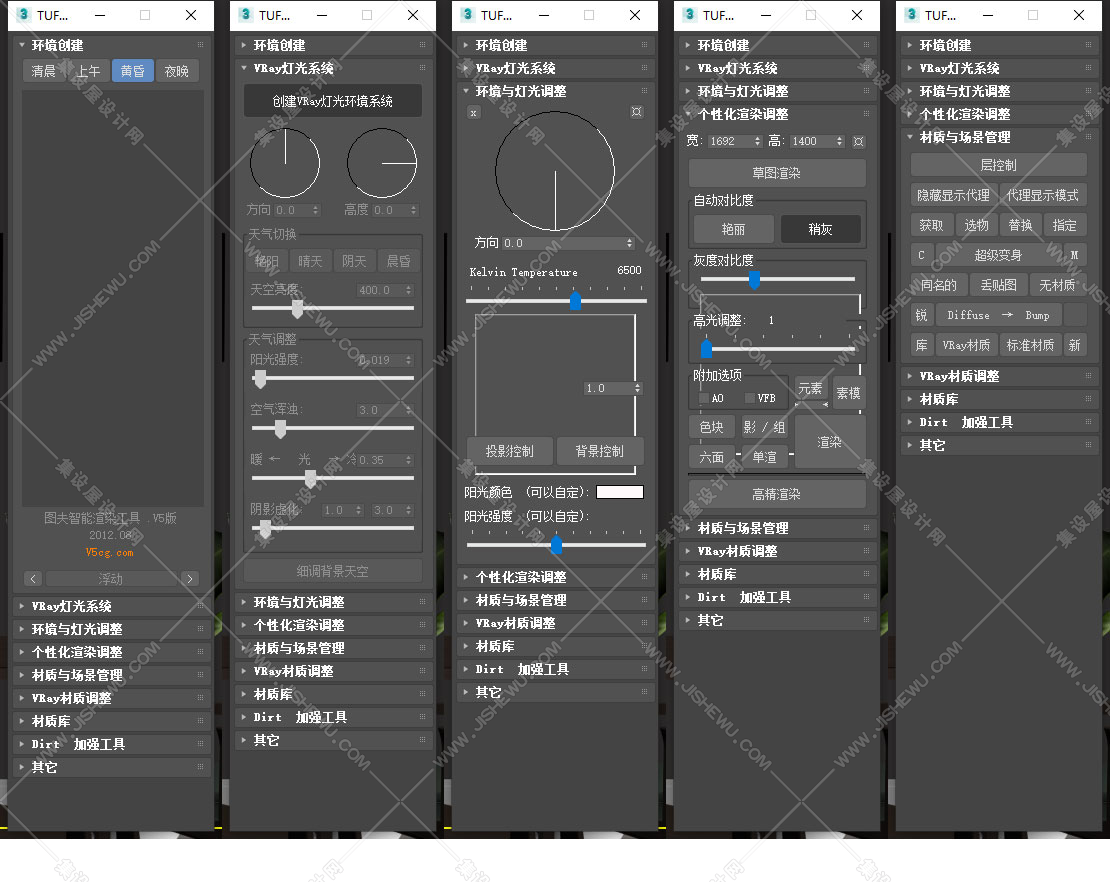The image size is (1110, 882).
Task: Click the grip icon on expanded 个性化渲染调整 rollout header
Action: 866,114
